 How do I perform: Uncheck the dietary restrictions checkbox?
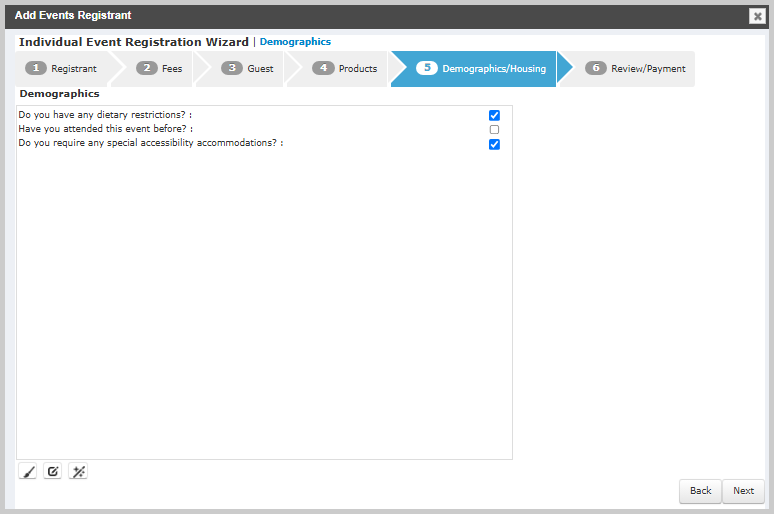[x=494, y=115]
